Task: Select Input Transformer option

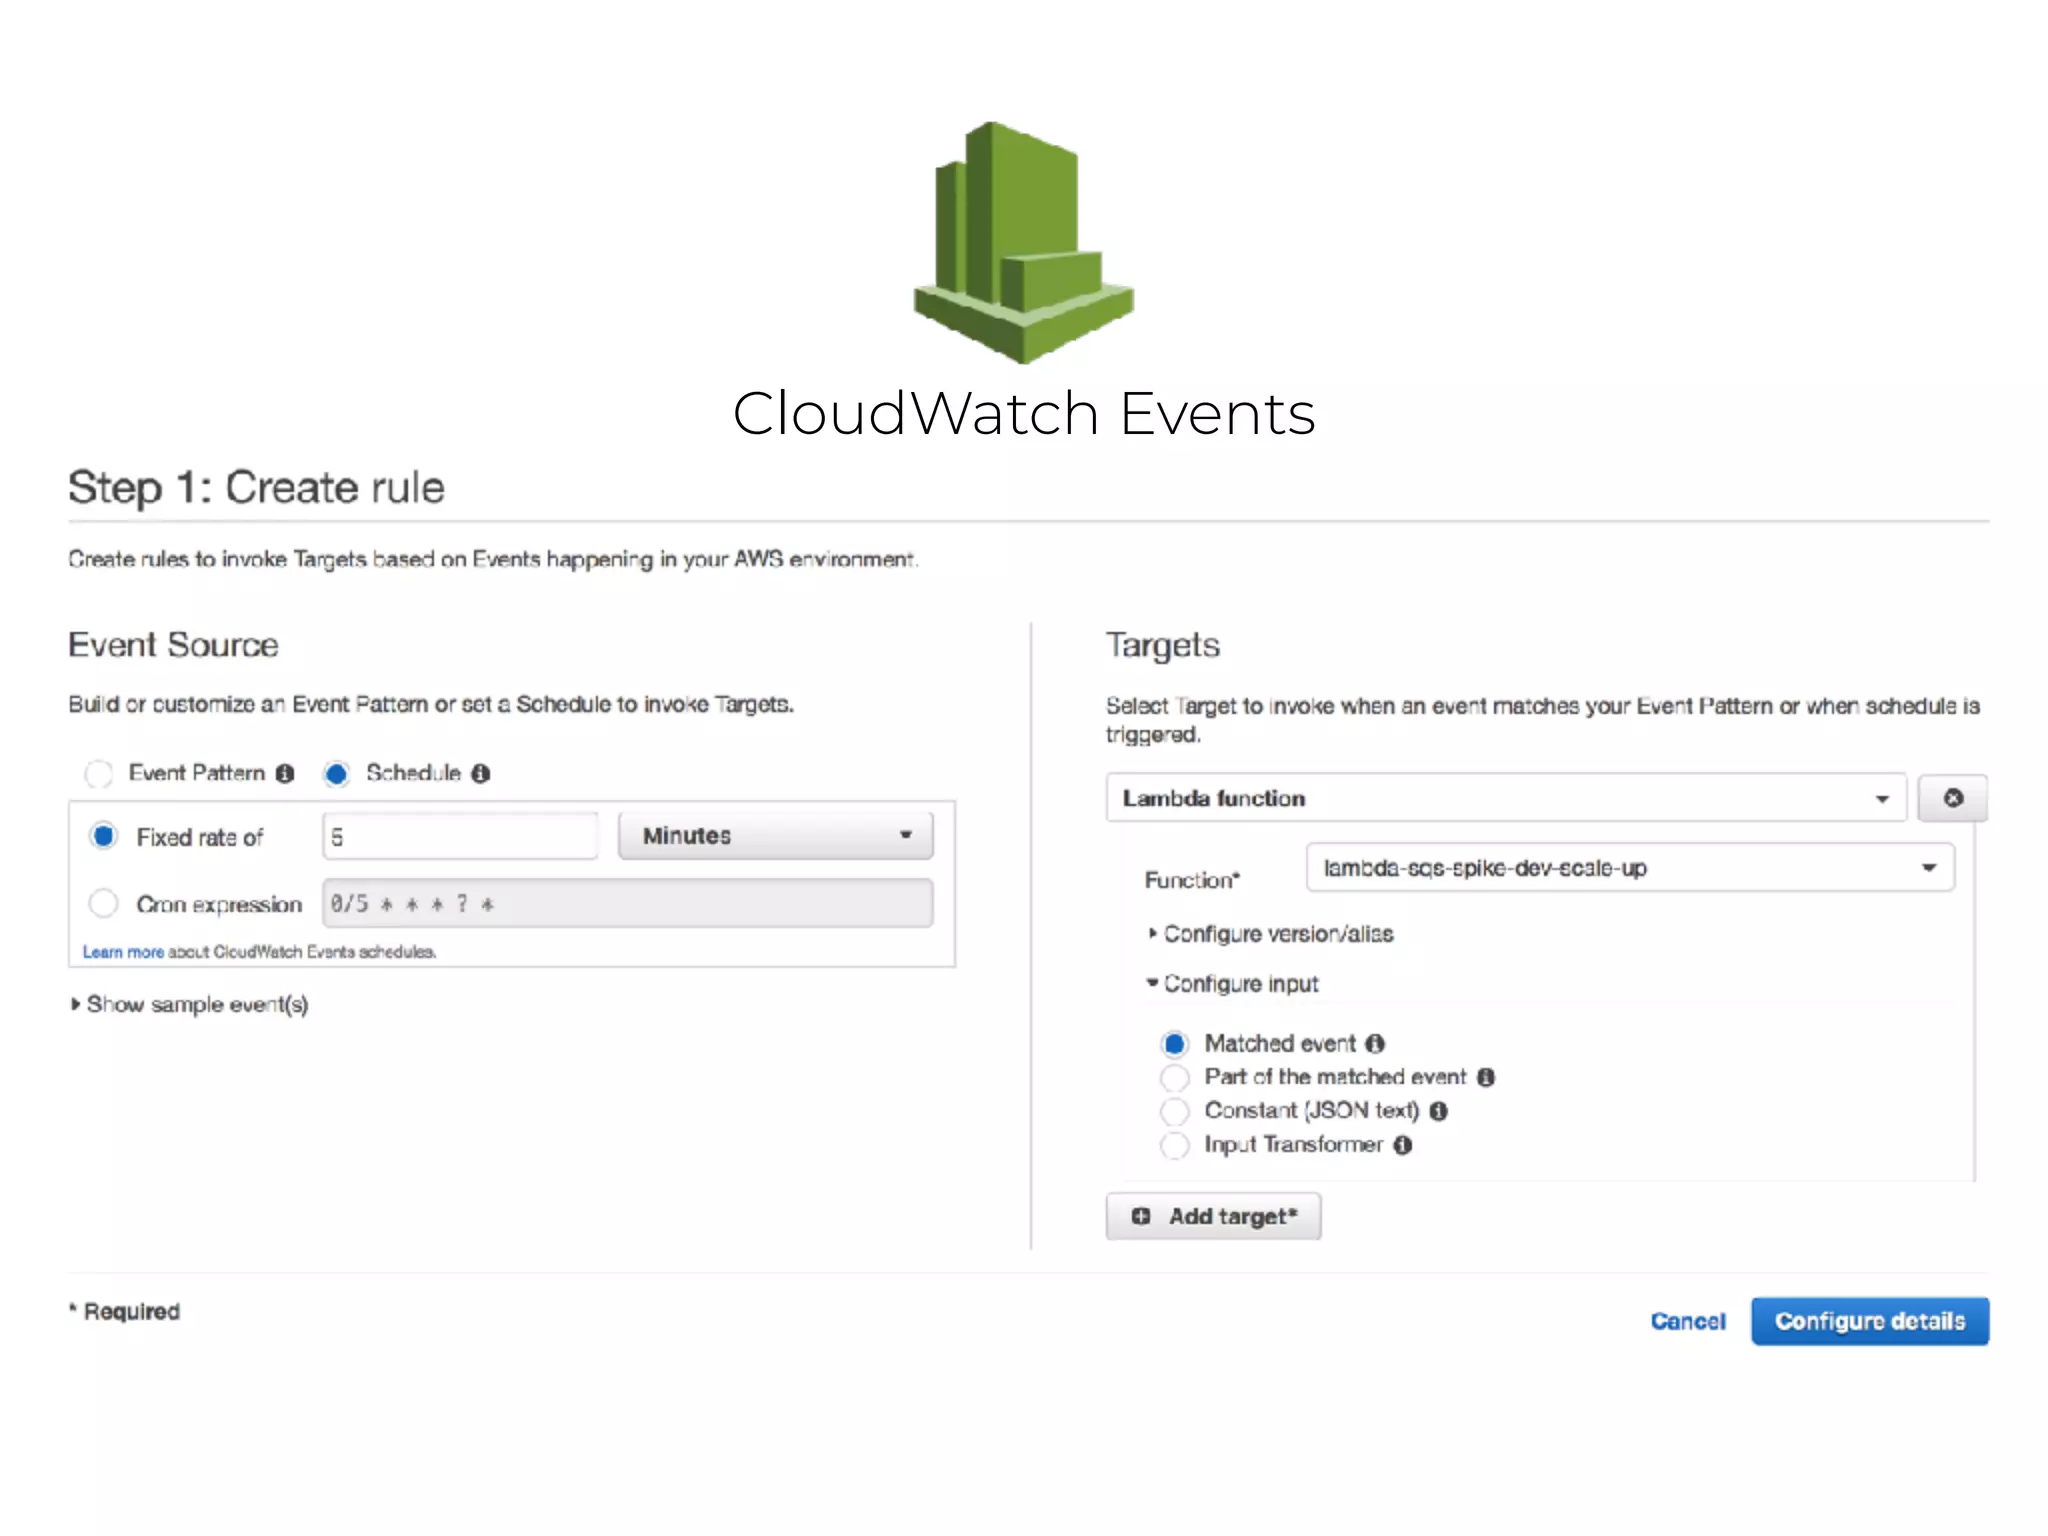Action: pyautogui.click(x=1175, y=1145)
